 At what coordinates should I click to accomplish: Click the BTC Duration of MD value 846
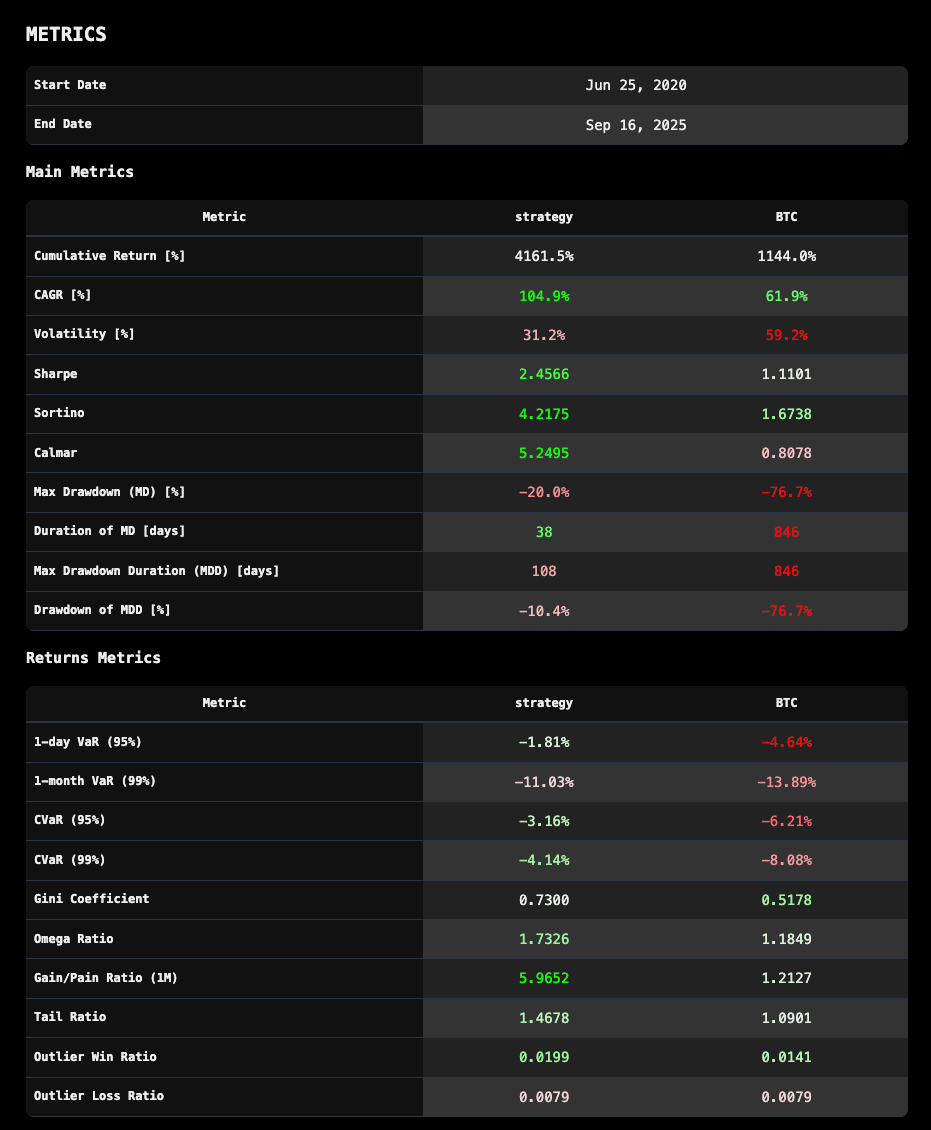pos(786,532)
